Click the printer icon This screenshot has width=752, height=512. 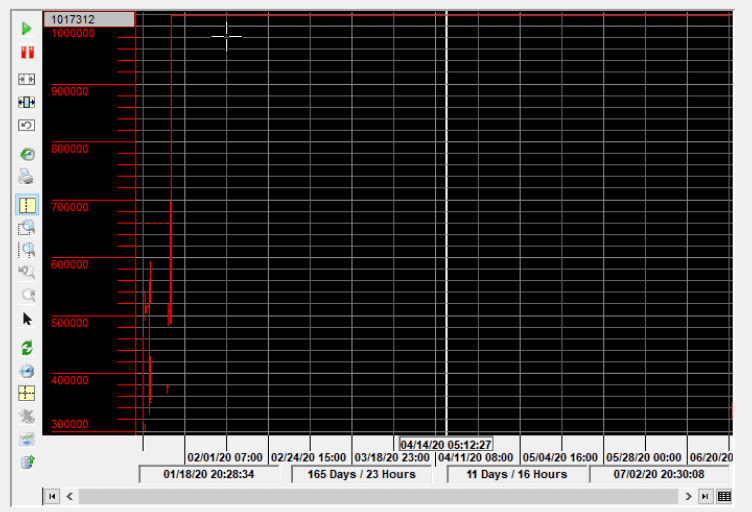(x=27, y=177)
